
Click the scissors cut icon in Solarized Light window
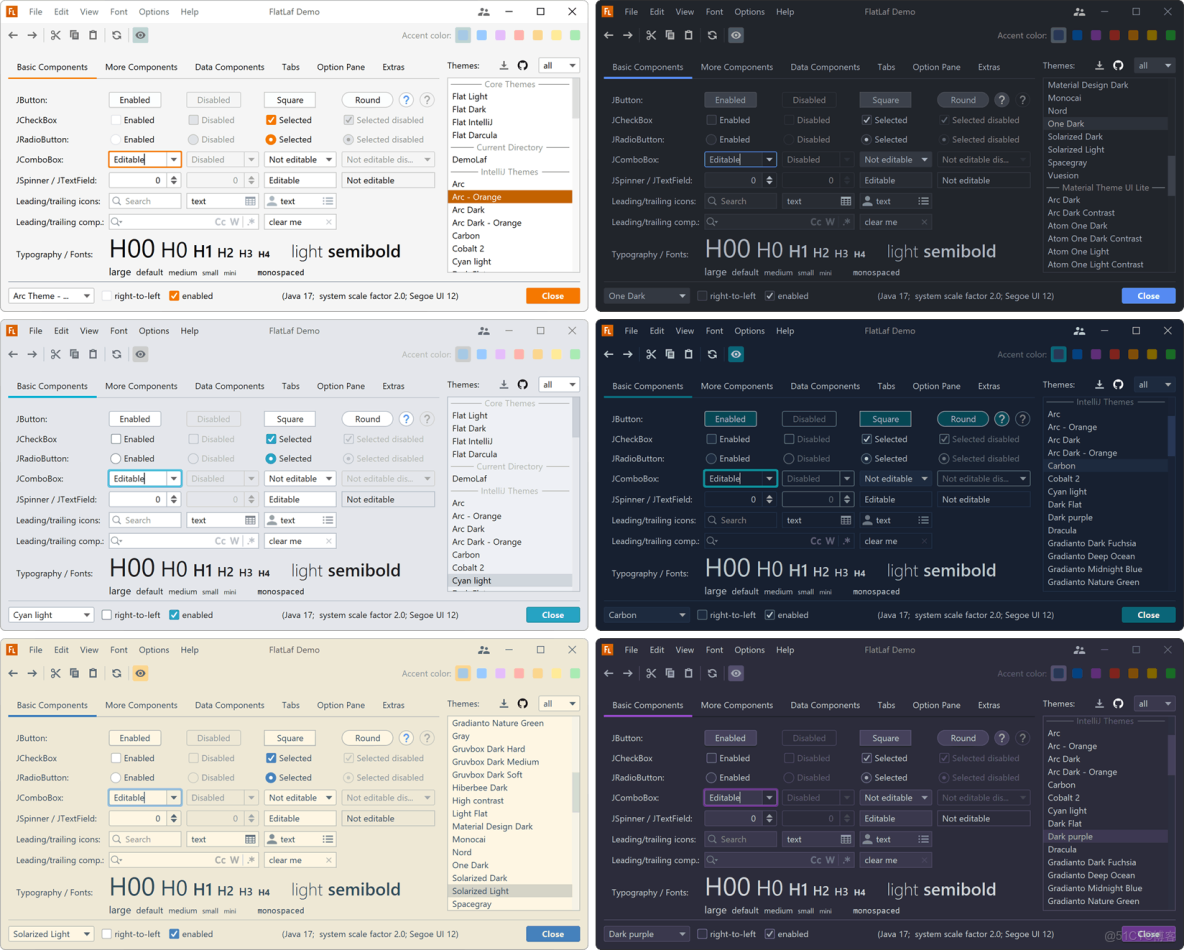(55, 674)
